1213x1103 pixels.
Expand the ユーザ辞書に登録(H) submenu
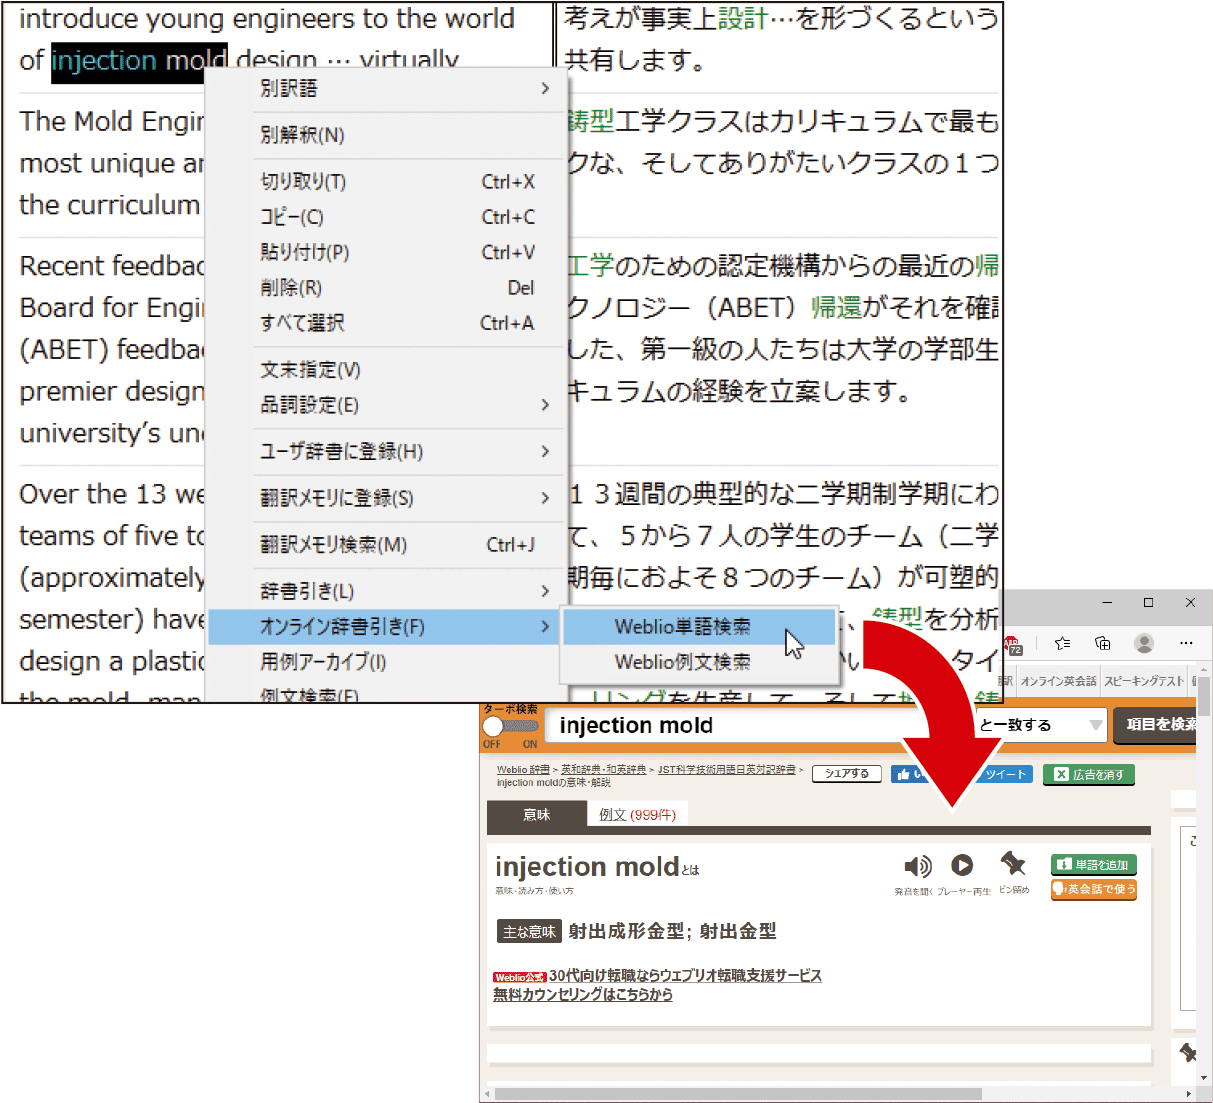coord(386,451)
